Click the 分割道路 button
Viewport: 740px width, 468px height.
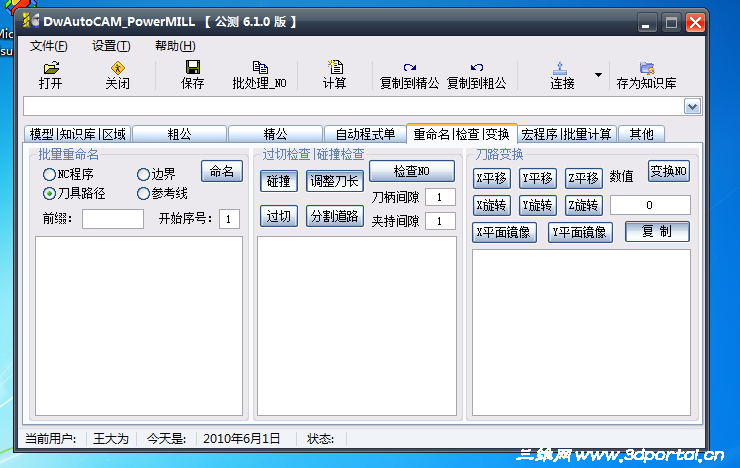coord(335,216)
